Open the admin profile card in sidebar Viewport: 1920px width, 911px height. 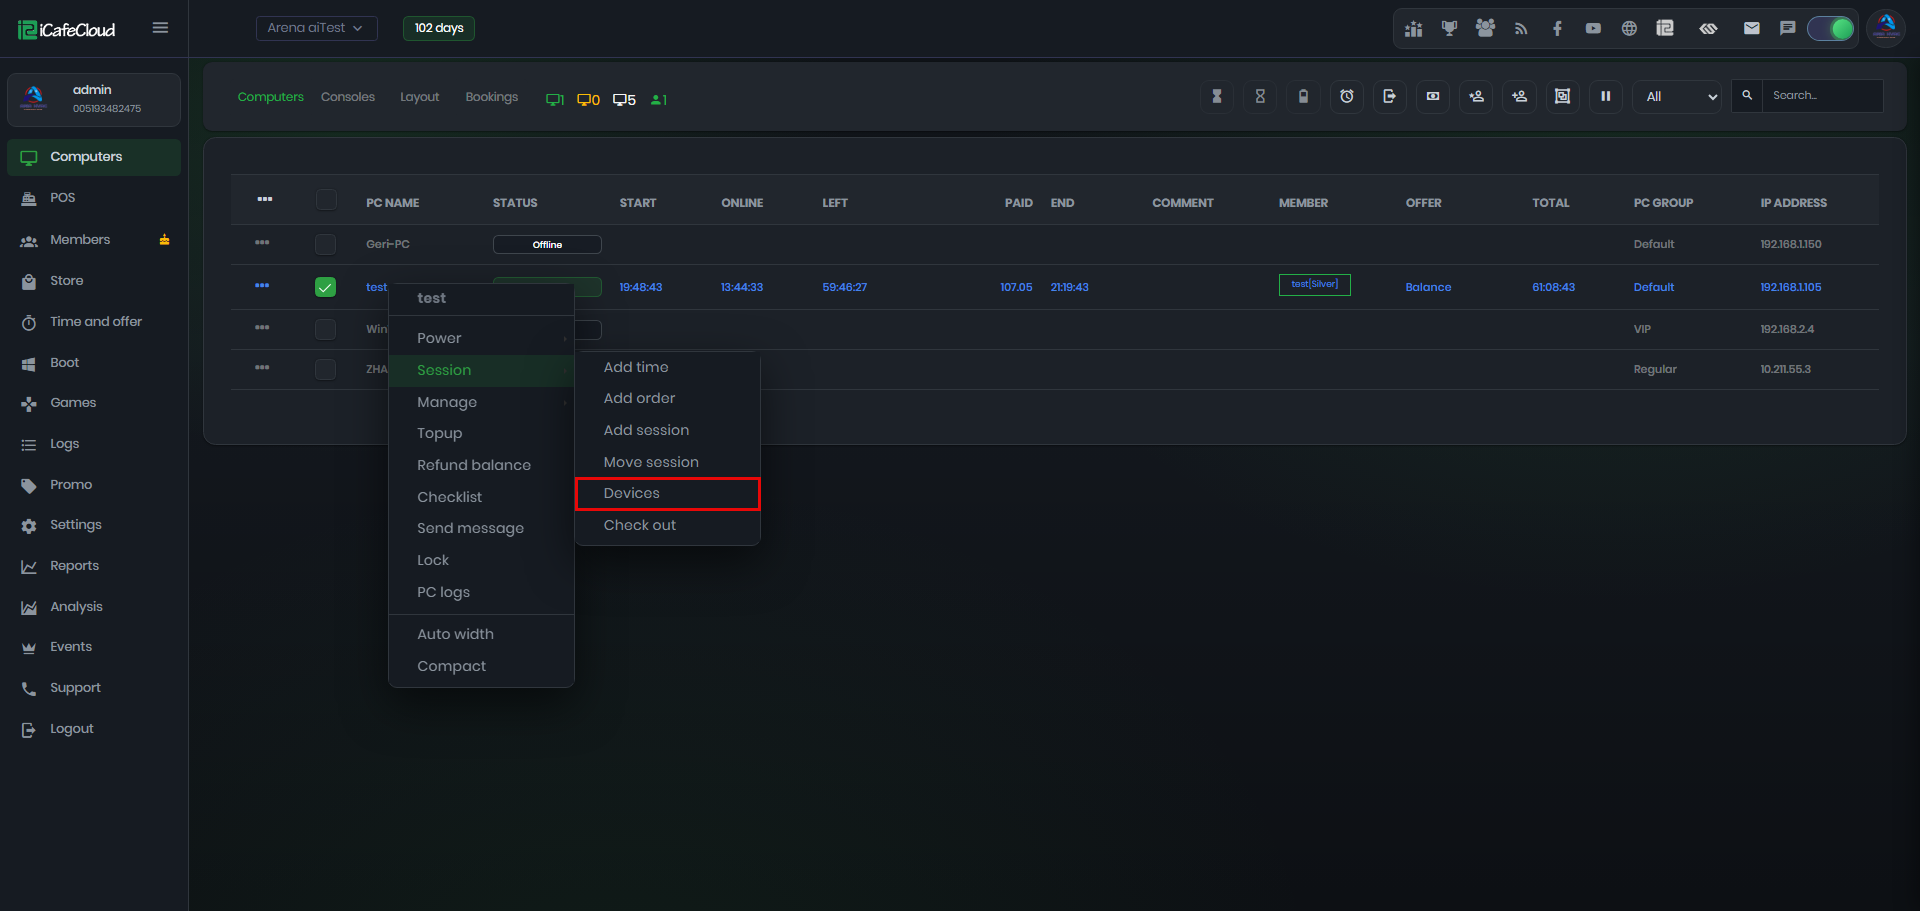pyautogui.click(x=94, y=99)
